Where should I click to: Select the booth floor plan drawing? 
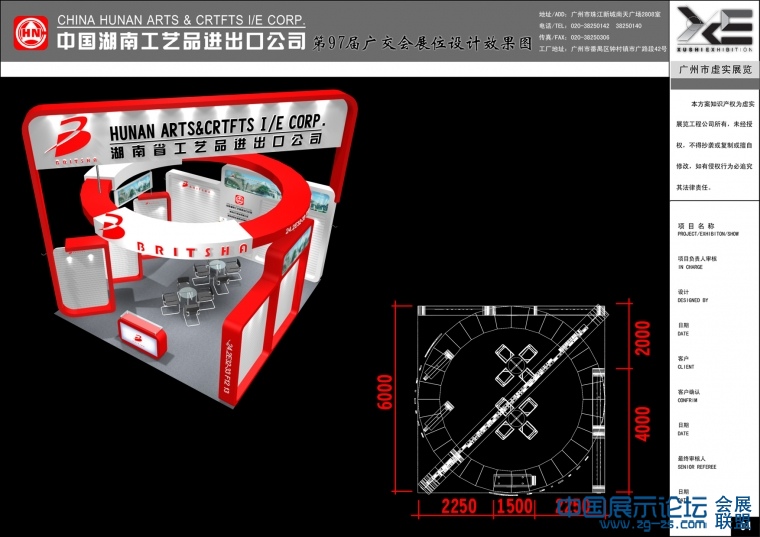(512, 398)
